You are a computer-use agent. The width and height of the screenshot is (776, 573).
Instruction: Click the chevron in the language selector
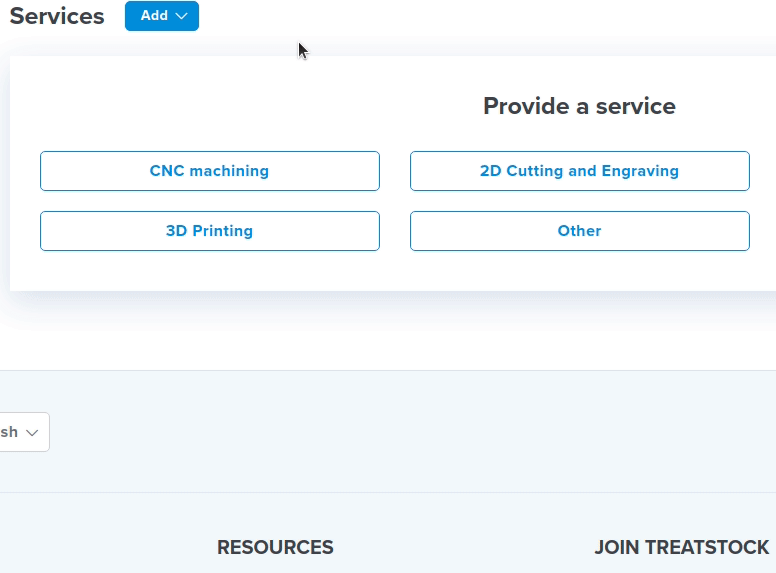(32, 433)
